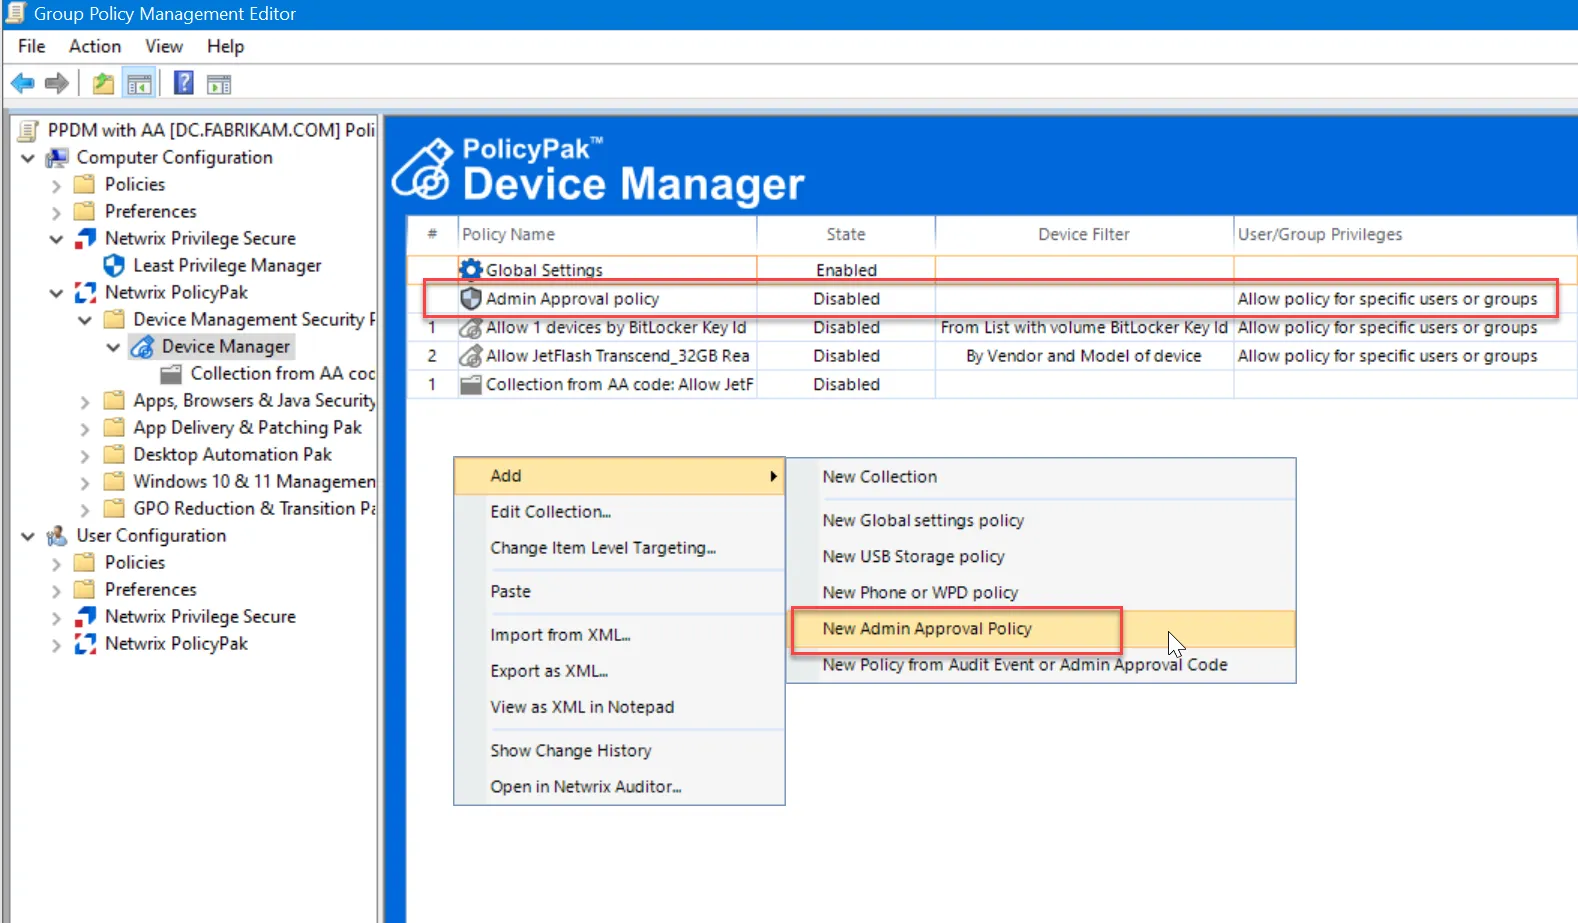Choose Export as XML
The image size is (1578, 923).
619,671
